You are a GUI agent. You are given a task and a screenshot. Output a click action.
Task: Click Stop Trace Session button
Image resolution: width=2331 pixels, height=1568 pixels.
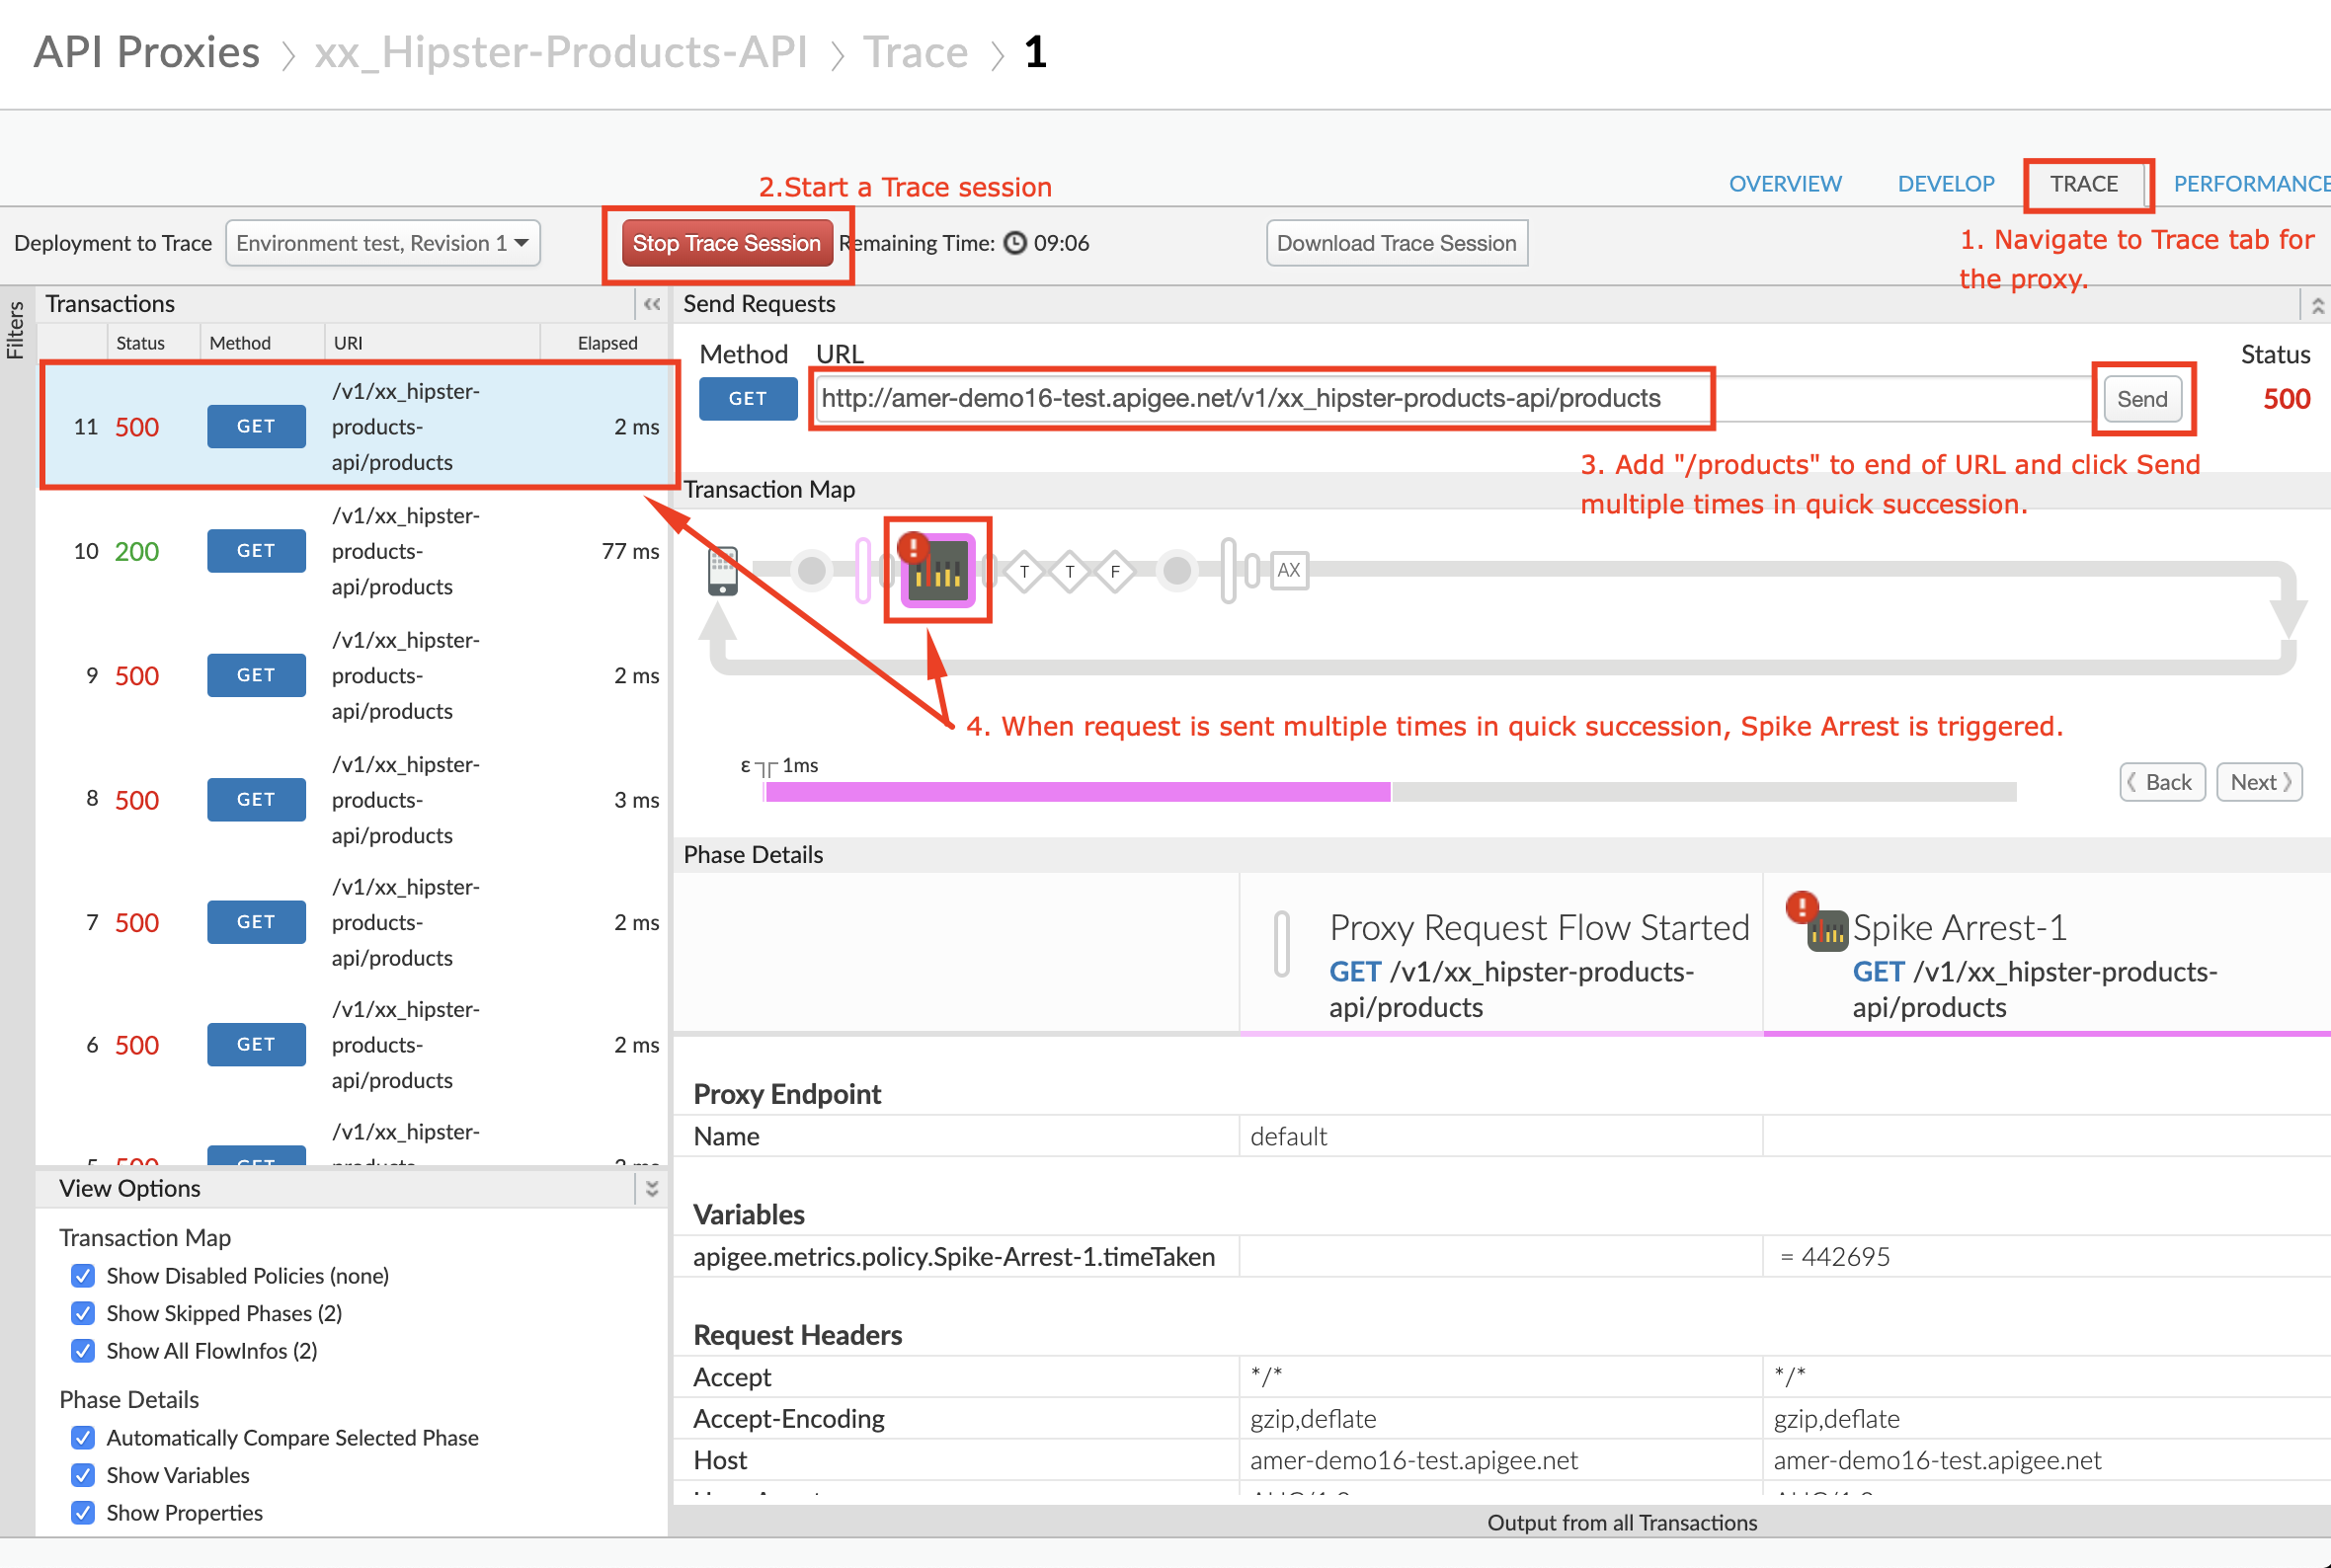click(727, 243)
